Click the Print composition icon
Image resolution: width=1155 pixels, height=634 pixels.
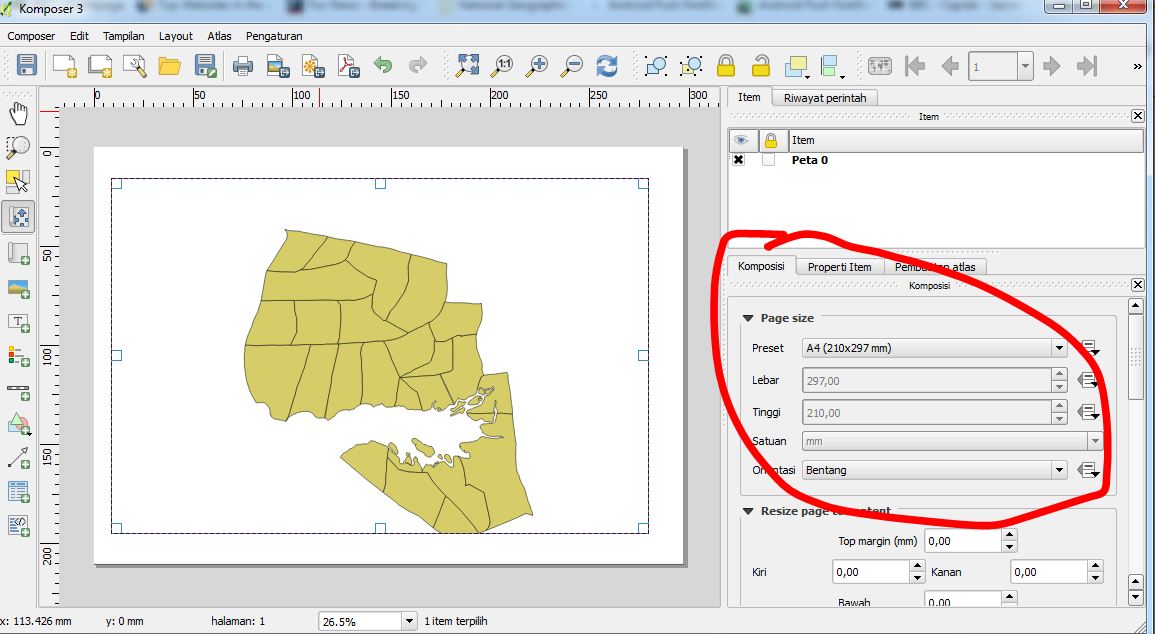click(x=240, y=65)
